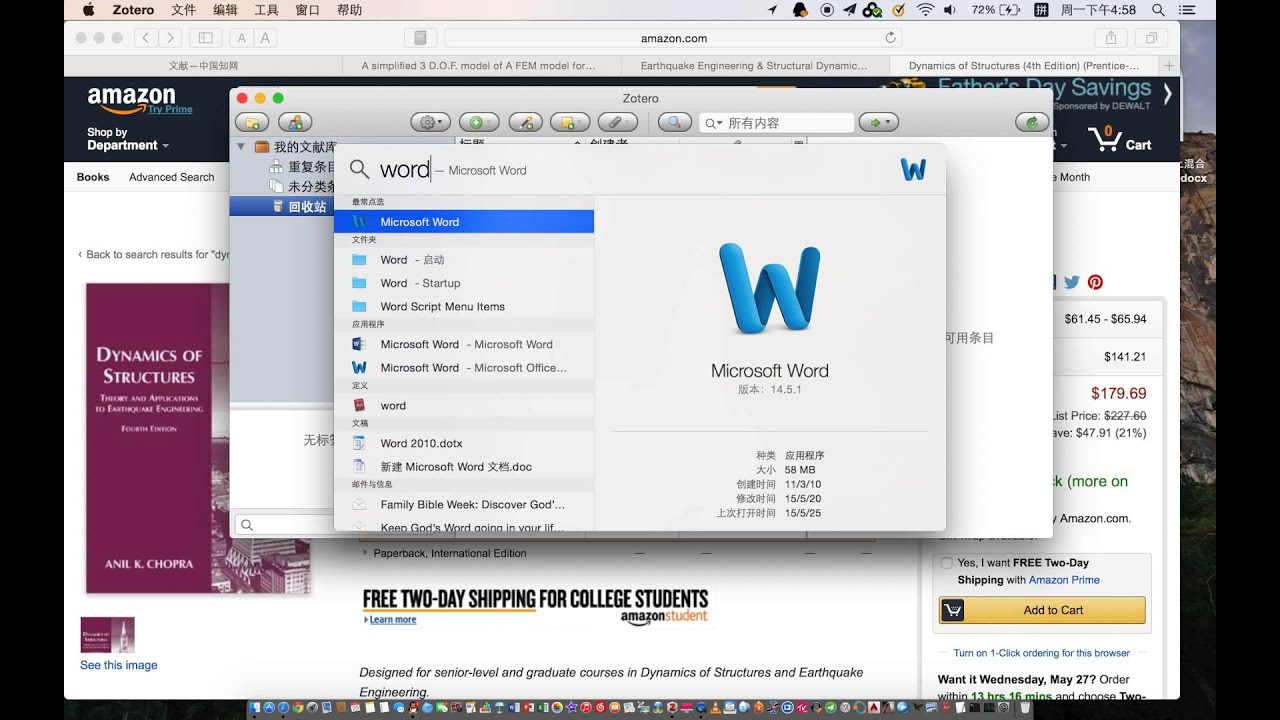
Task: Open Amazon Cart
Action: point(1120,139)
